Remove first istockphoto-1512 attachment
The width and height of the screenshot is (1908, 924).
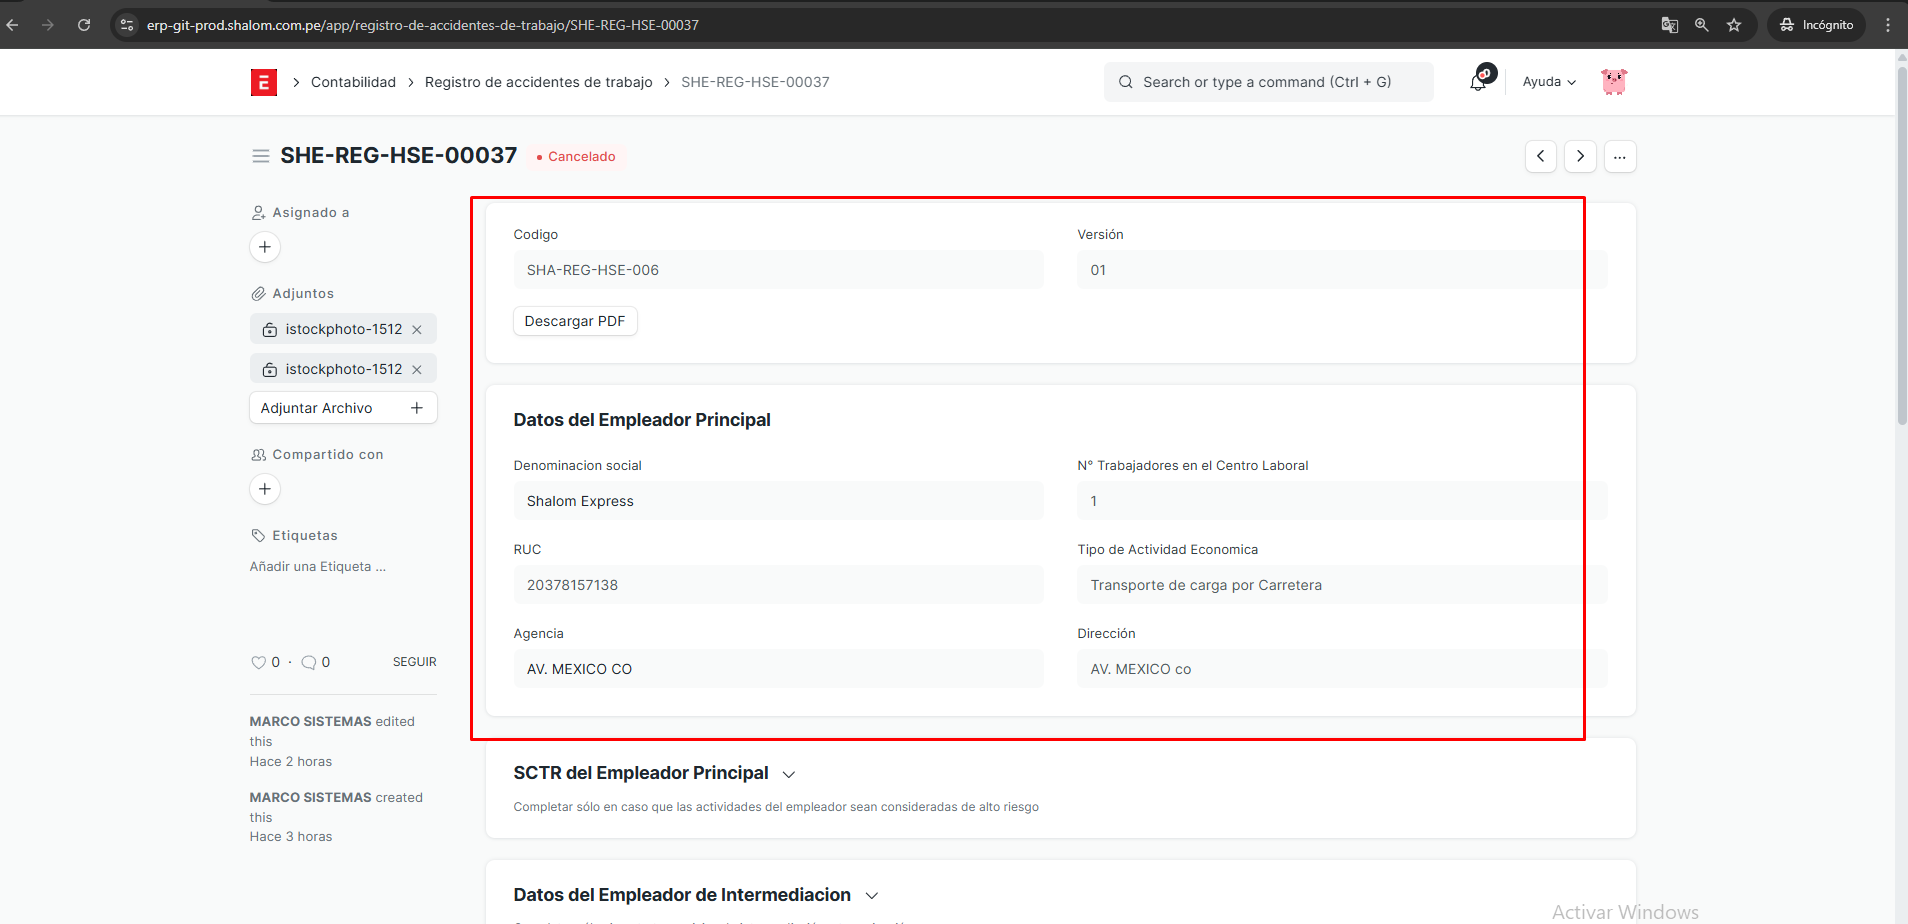pyautogui.click(x=417, y=330)
